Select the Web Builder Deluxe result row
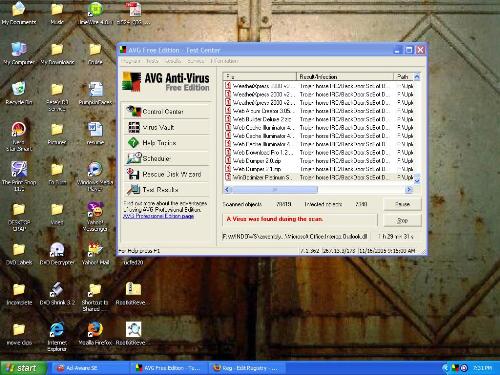The height and width of the screenshot is (375, 500). (319, 119)
